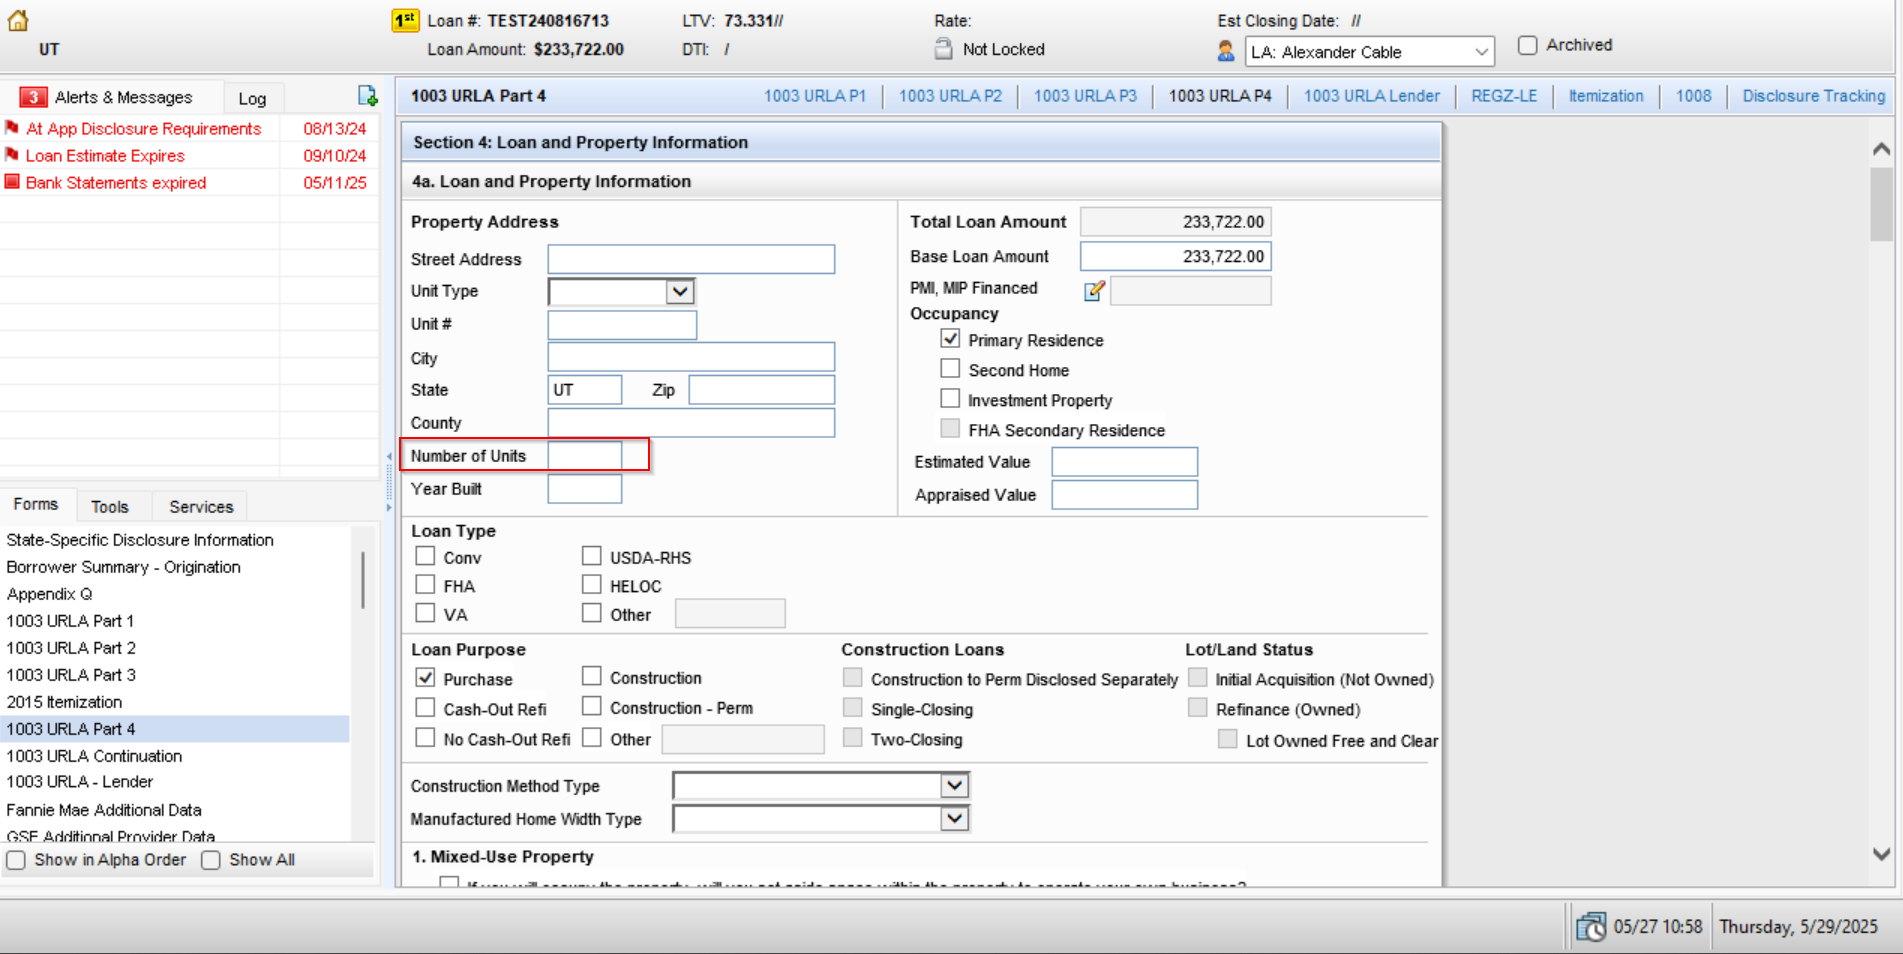Open the 1008 form link

(x=1693, y=96)
